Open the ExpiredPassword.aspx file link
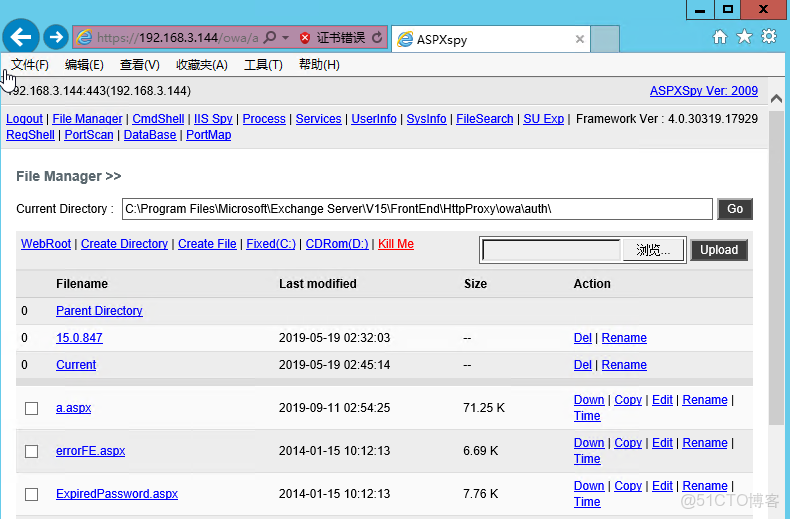Viewport: 790px width, 519px height. tap(117, 494)
